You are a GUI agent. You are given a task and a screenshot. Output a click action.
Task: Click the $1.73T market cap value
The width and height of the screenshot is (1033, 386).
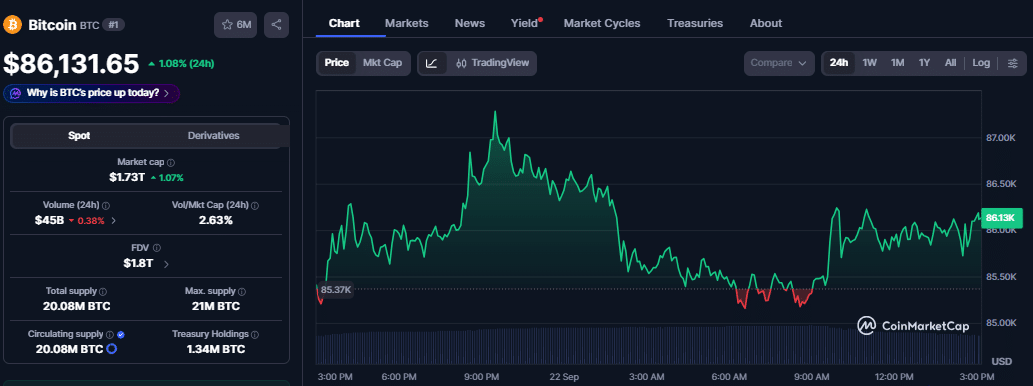point(126,177)
